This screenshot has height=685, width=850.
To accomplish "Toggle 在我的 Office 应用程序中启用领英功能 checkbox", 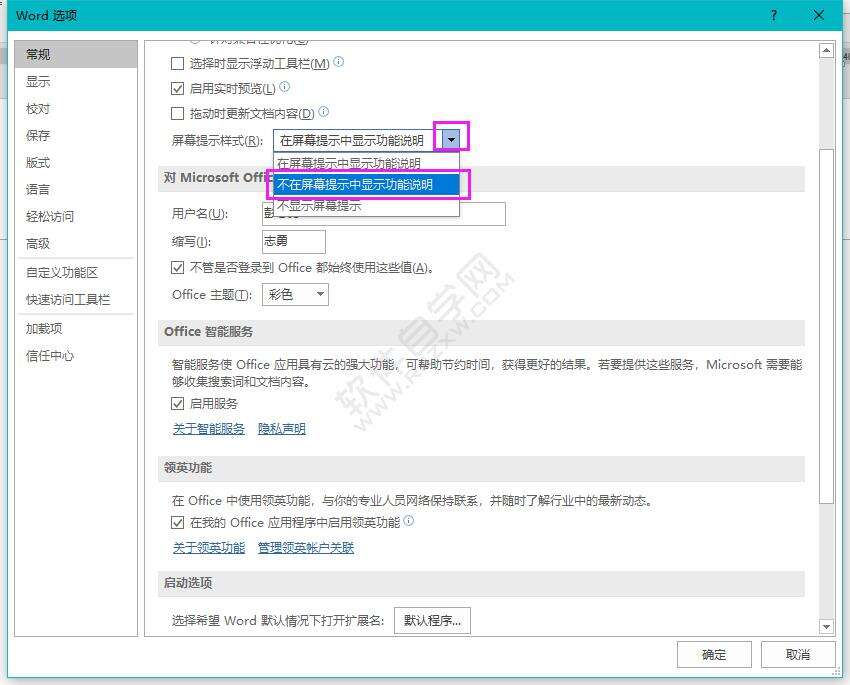I will pyautogui.click(x=177, y=522).
